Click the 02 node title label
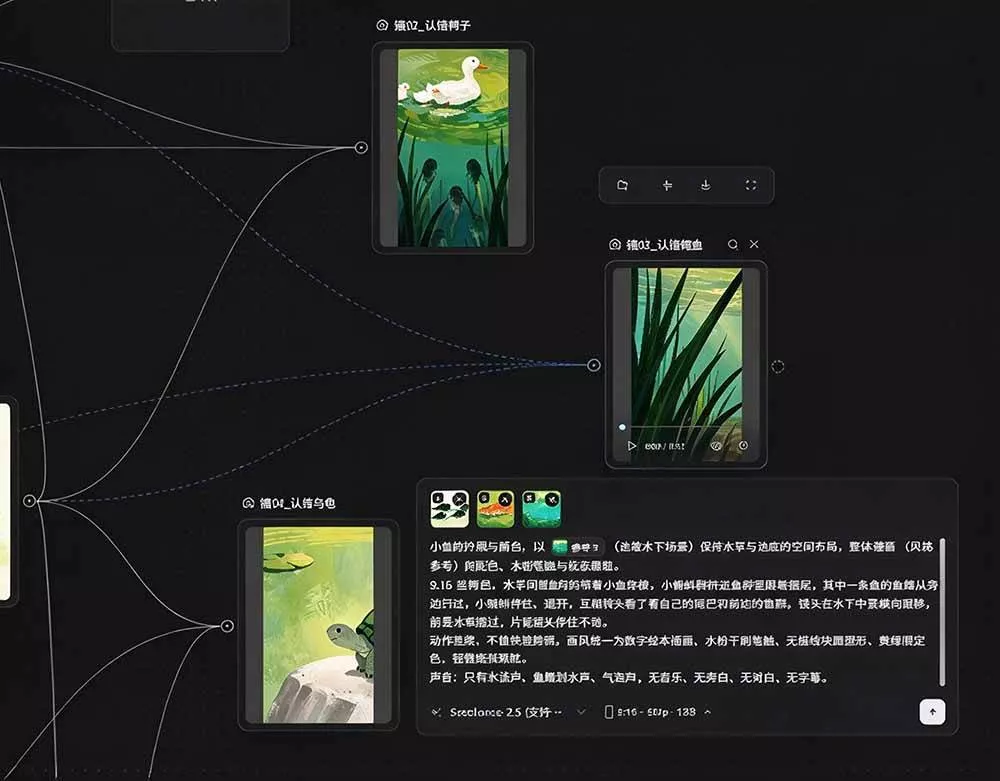 (432, 26)
